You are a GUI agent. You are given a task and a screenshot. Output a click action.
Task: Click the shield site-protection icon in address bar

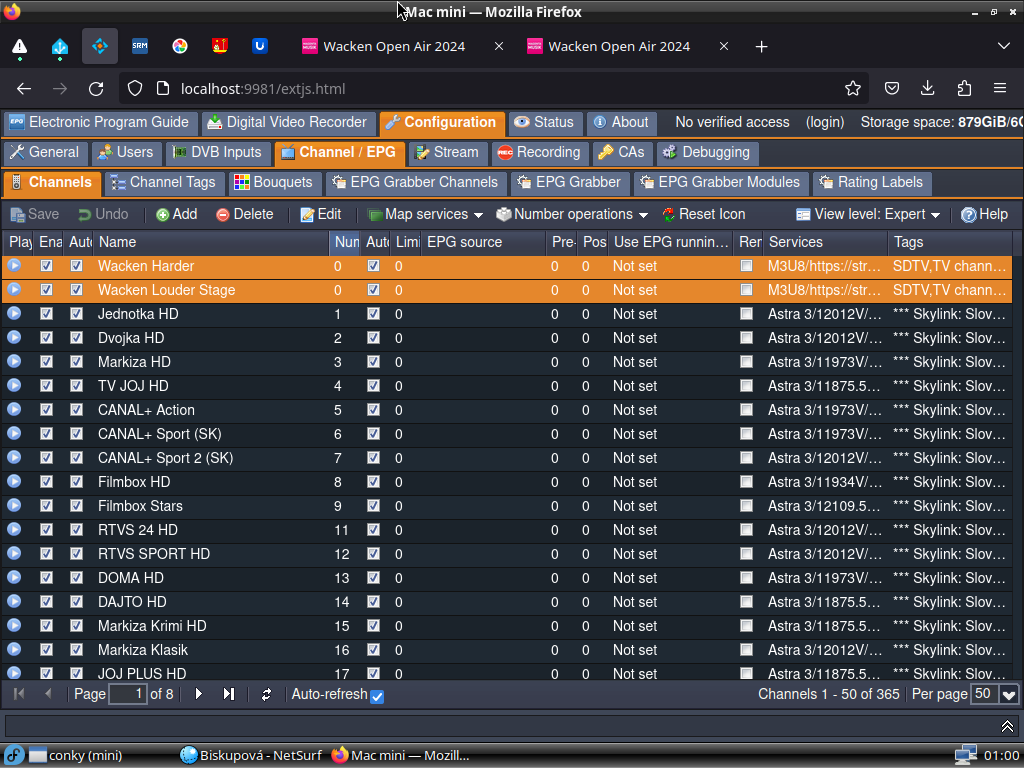click(135, 89)
